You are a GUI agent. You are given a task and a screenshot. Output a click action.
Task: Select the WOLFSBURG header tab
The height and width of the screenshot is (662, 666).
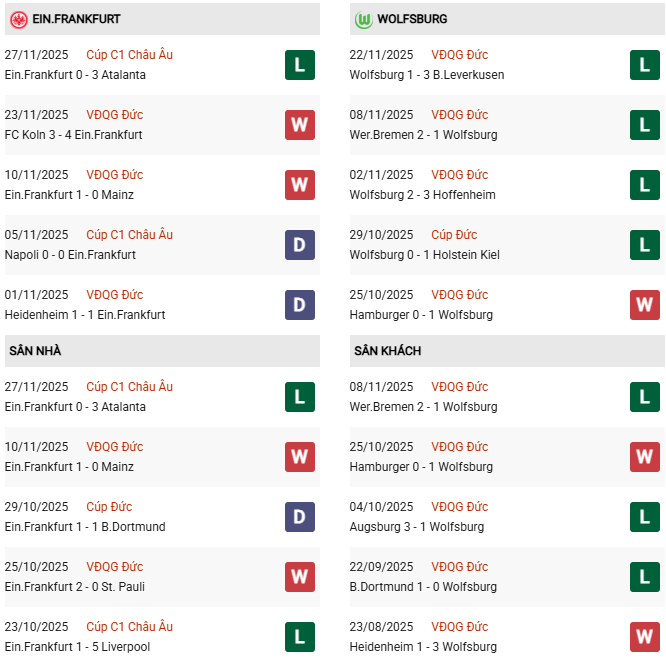click(412, 19)
